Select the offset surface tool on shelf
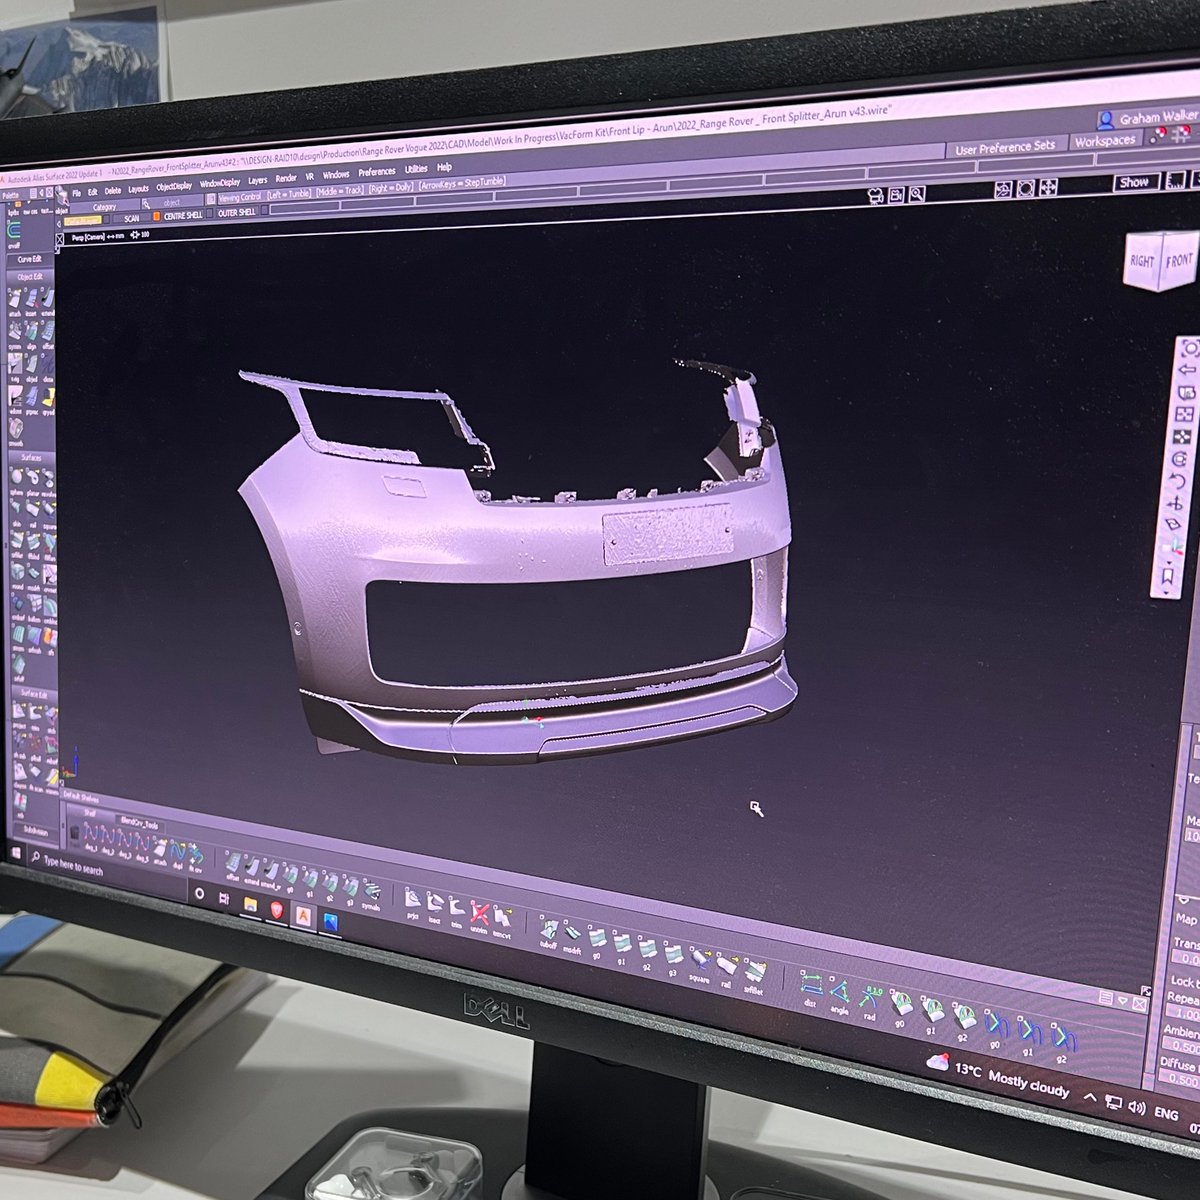The height and width of the screenshot is (1200, 1200). click(233, 865)
